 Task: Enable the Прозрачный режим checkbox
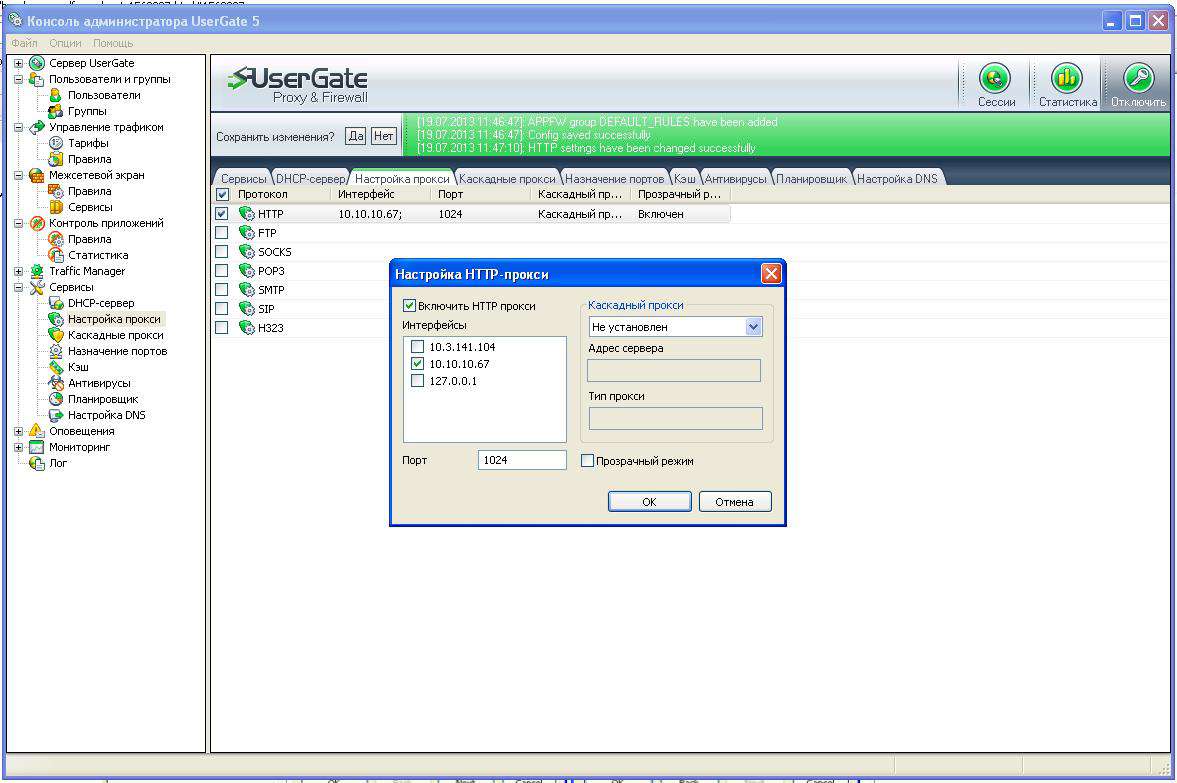pos(588,461)
